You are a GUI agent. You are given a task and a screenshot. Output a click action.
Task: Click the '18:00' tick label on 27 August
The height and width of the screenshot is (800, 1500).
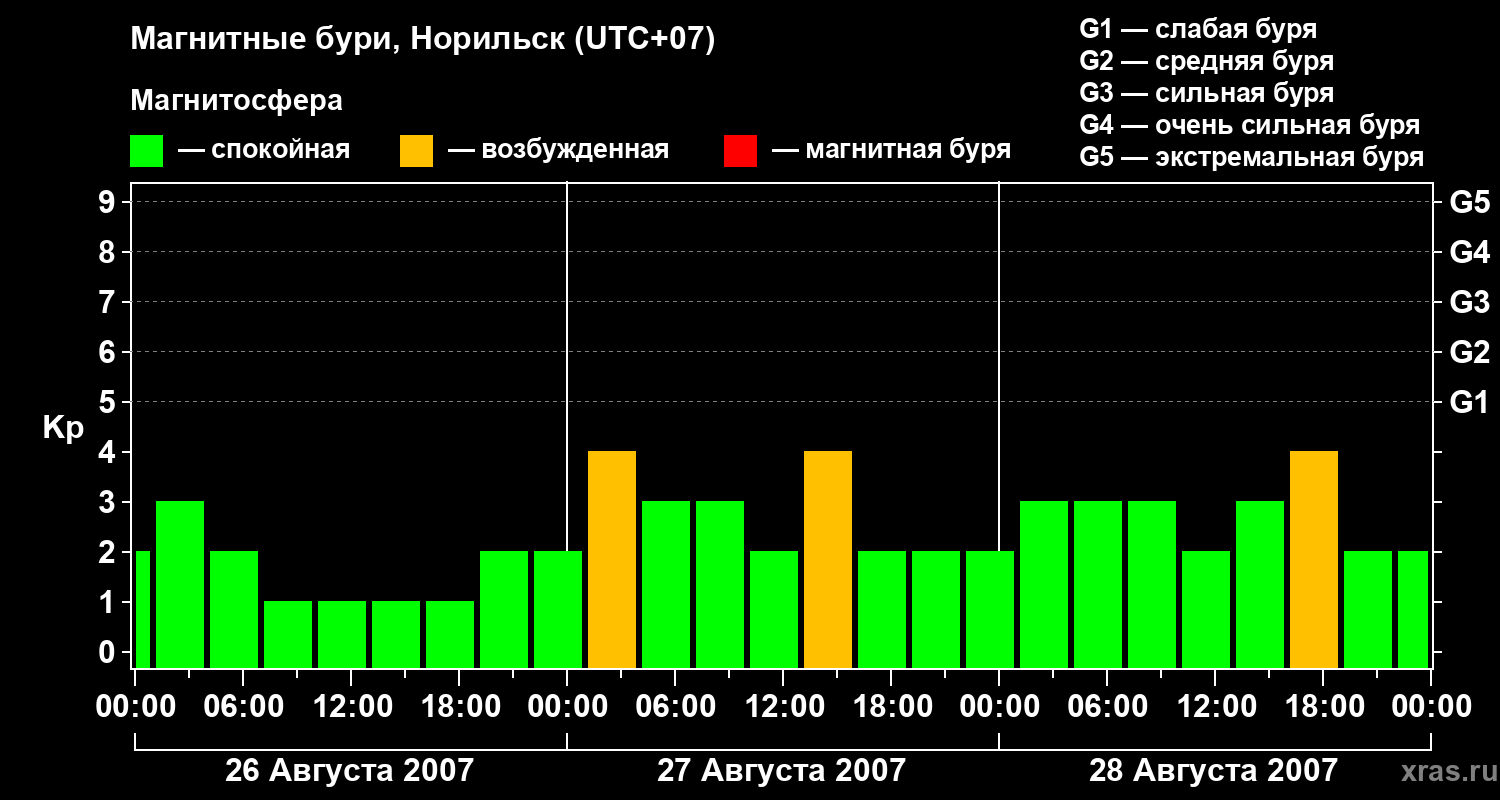coord(891,707)
